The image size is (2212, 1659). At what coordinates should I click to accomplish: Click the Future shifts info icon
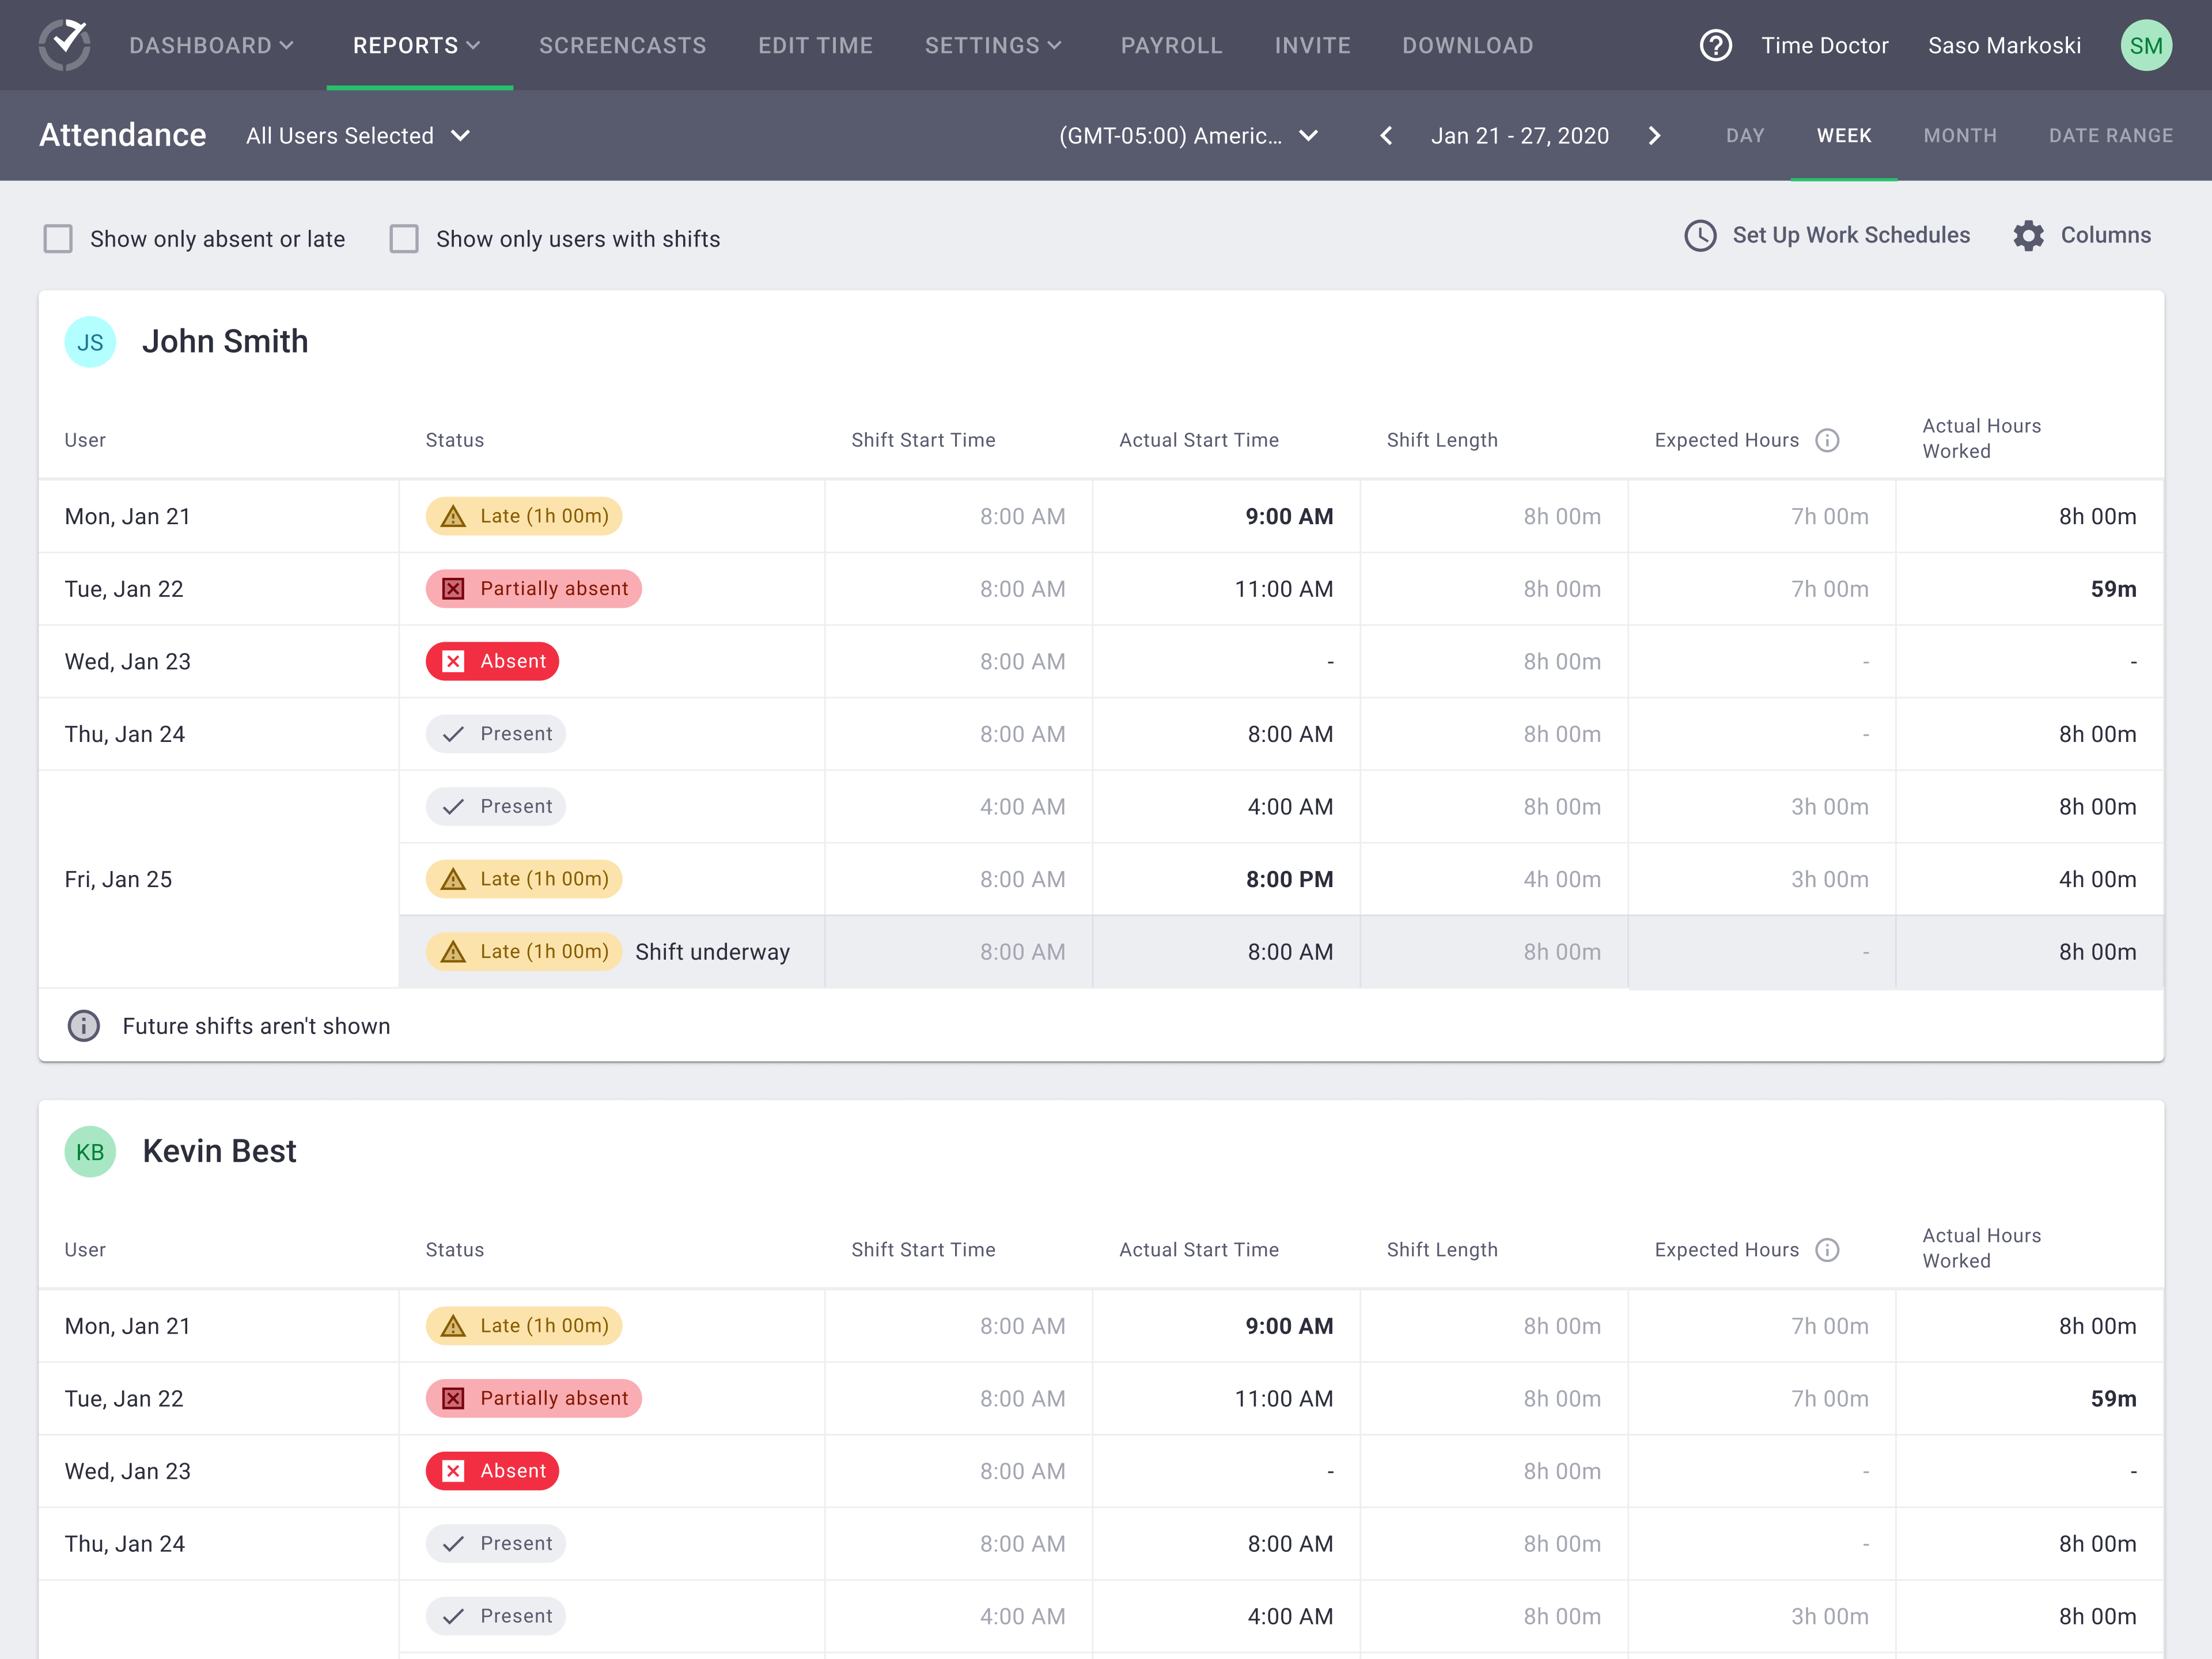click(84, 1026)
